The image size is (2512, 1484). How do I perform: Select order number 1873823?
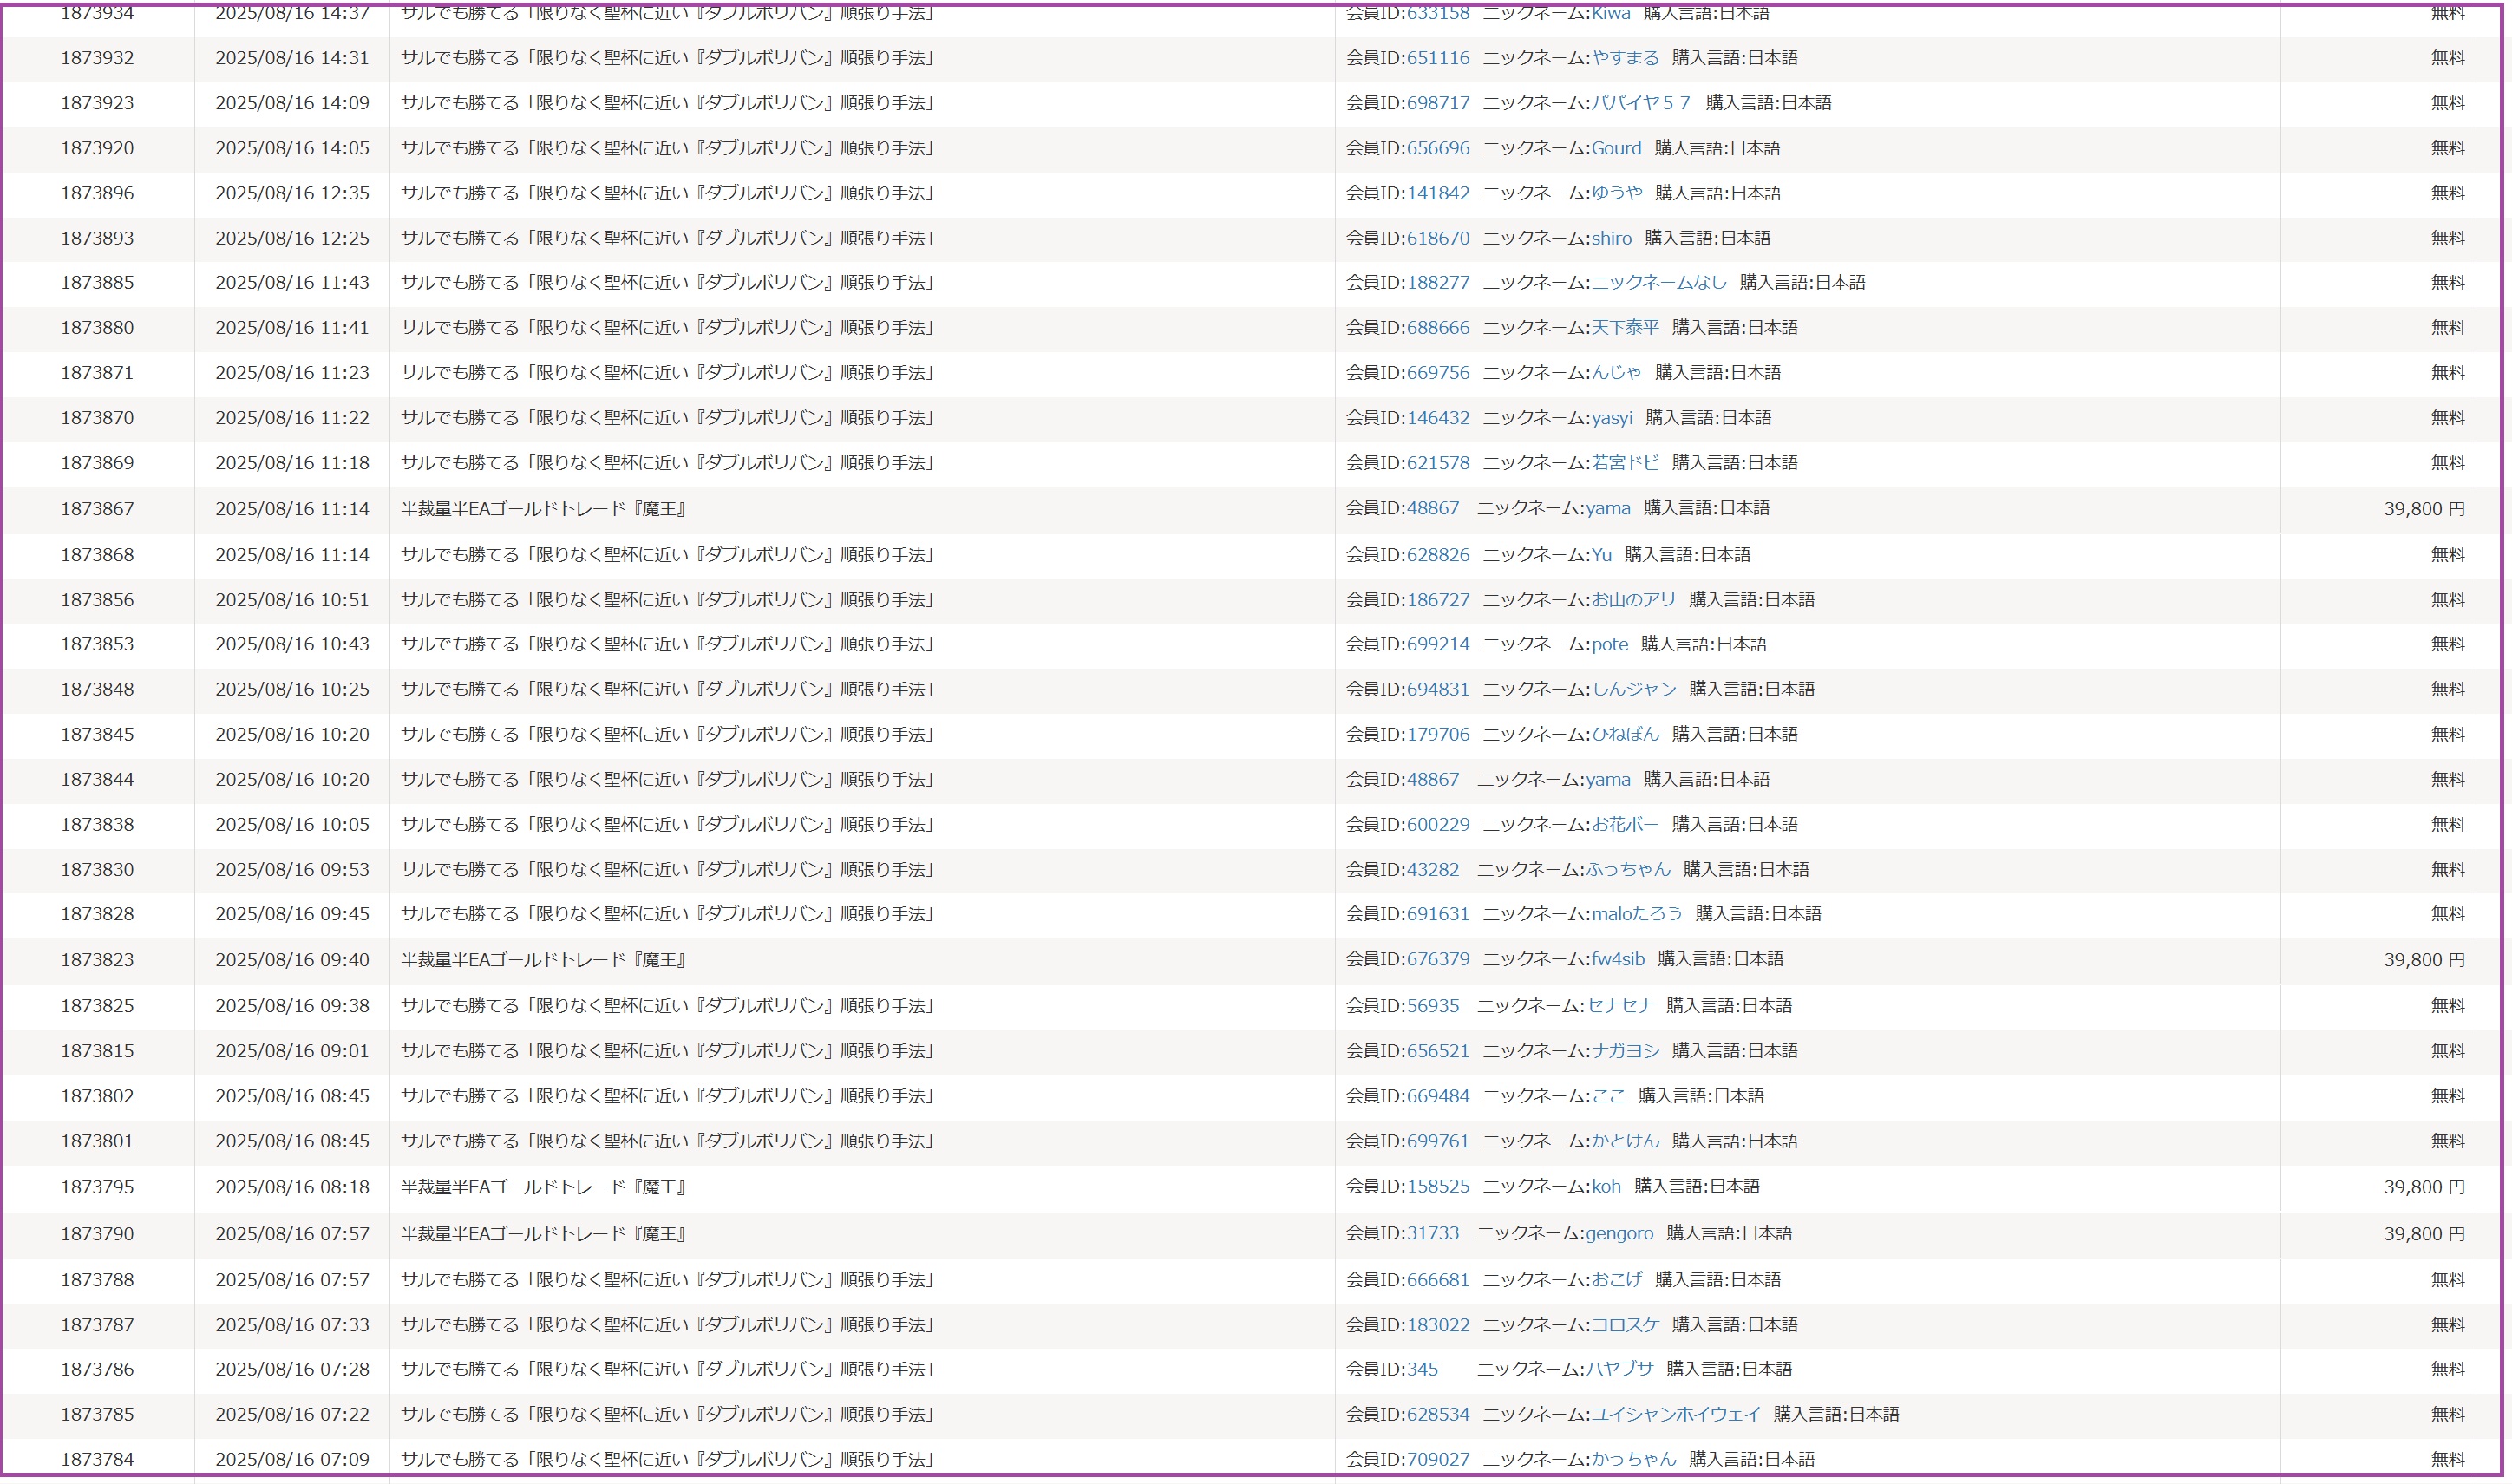97,960
